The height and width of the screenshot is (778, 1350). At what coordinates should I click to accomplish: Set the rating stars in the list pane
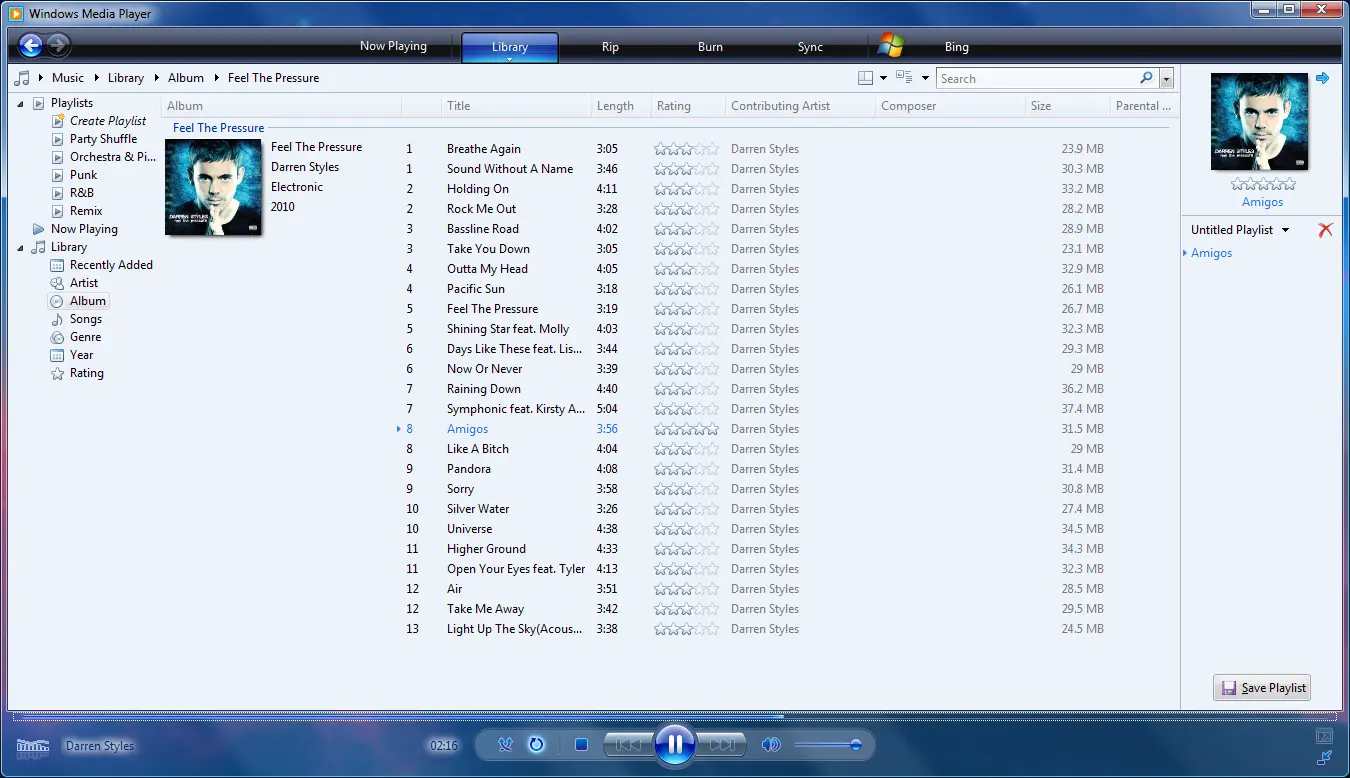point(1263,184)
